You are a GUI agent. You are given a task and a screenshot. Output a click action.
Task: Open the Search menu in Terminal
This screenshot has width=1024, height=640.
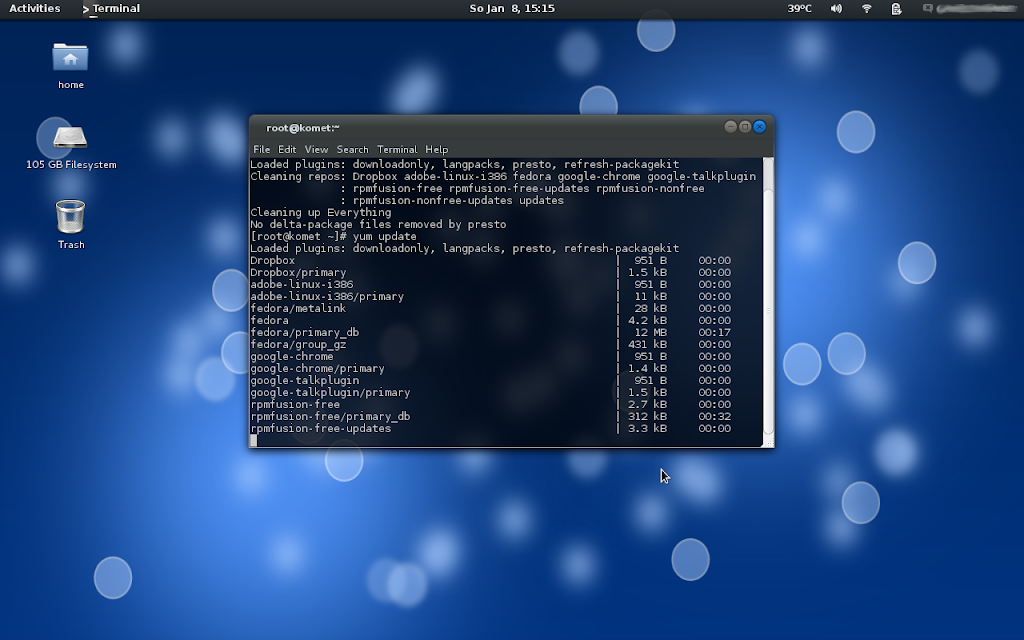(x=352, y=149)
